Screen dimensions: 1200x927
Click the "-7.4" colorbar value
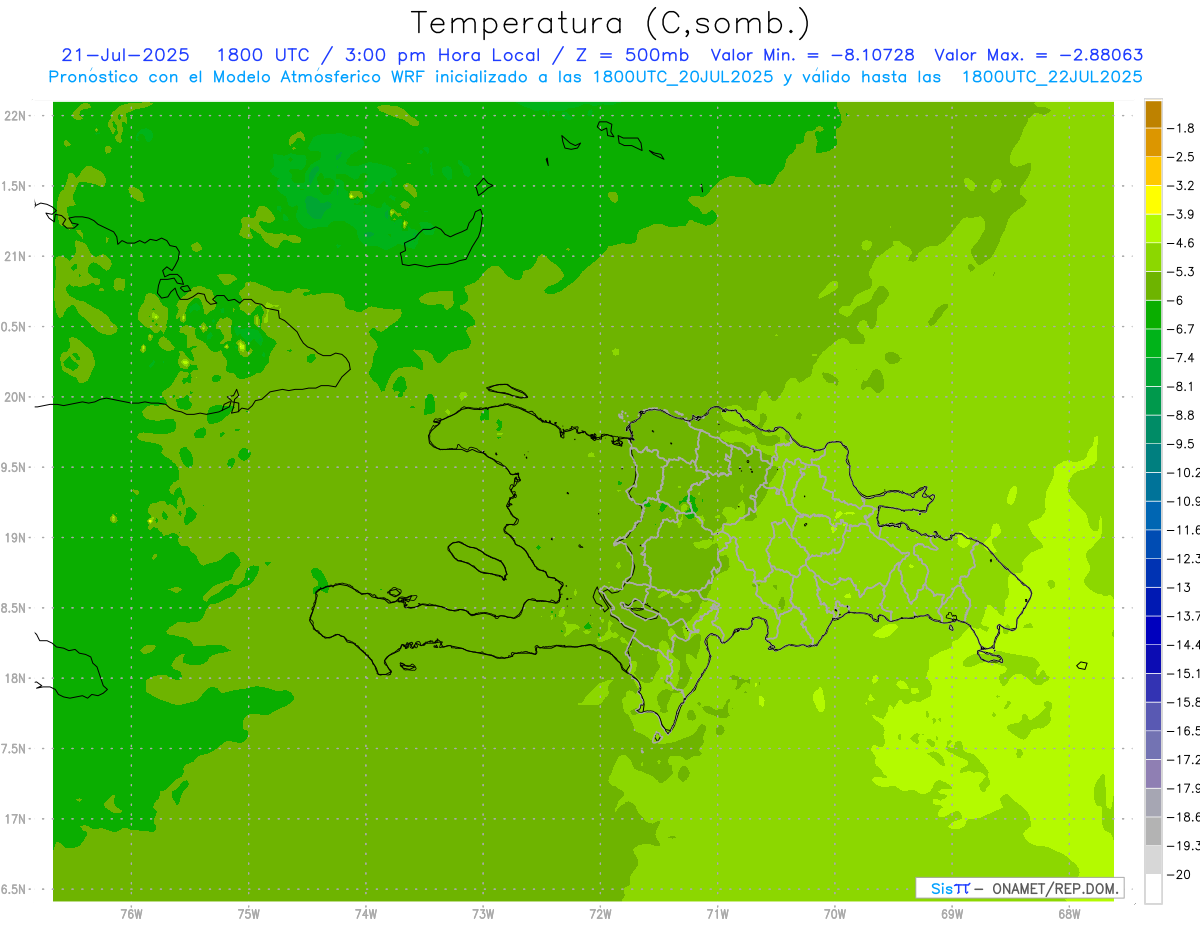(1182, 357)
